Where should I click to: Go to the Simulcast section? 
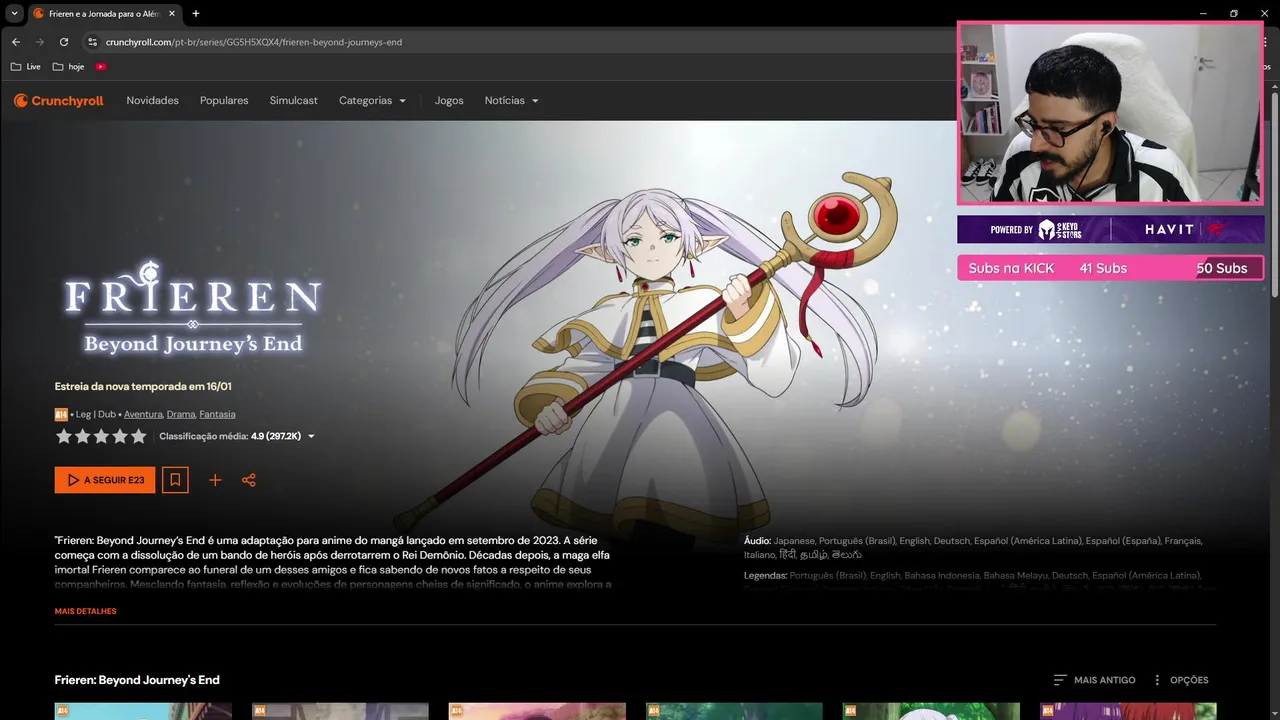click(293, 101)
